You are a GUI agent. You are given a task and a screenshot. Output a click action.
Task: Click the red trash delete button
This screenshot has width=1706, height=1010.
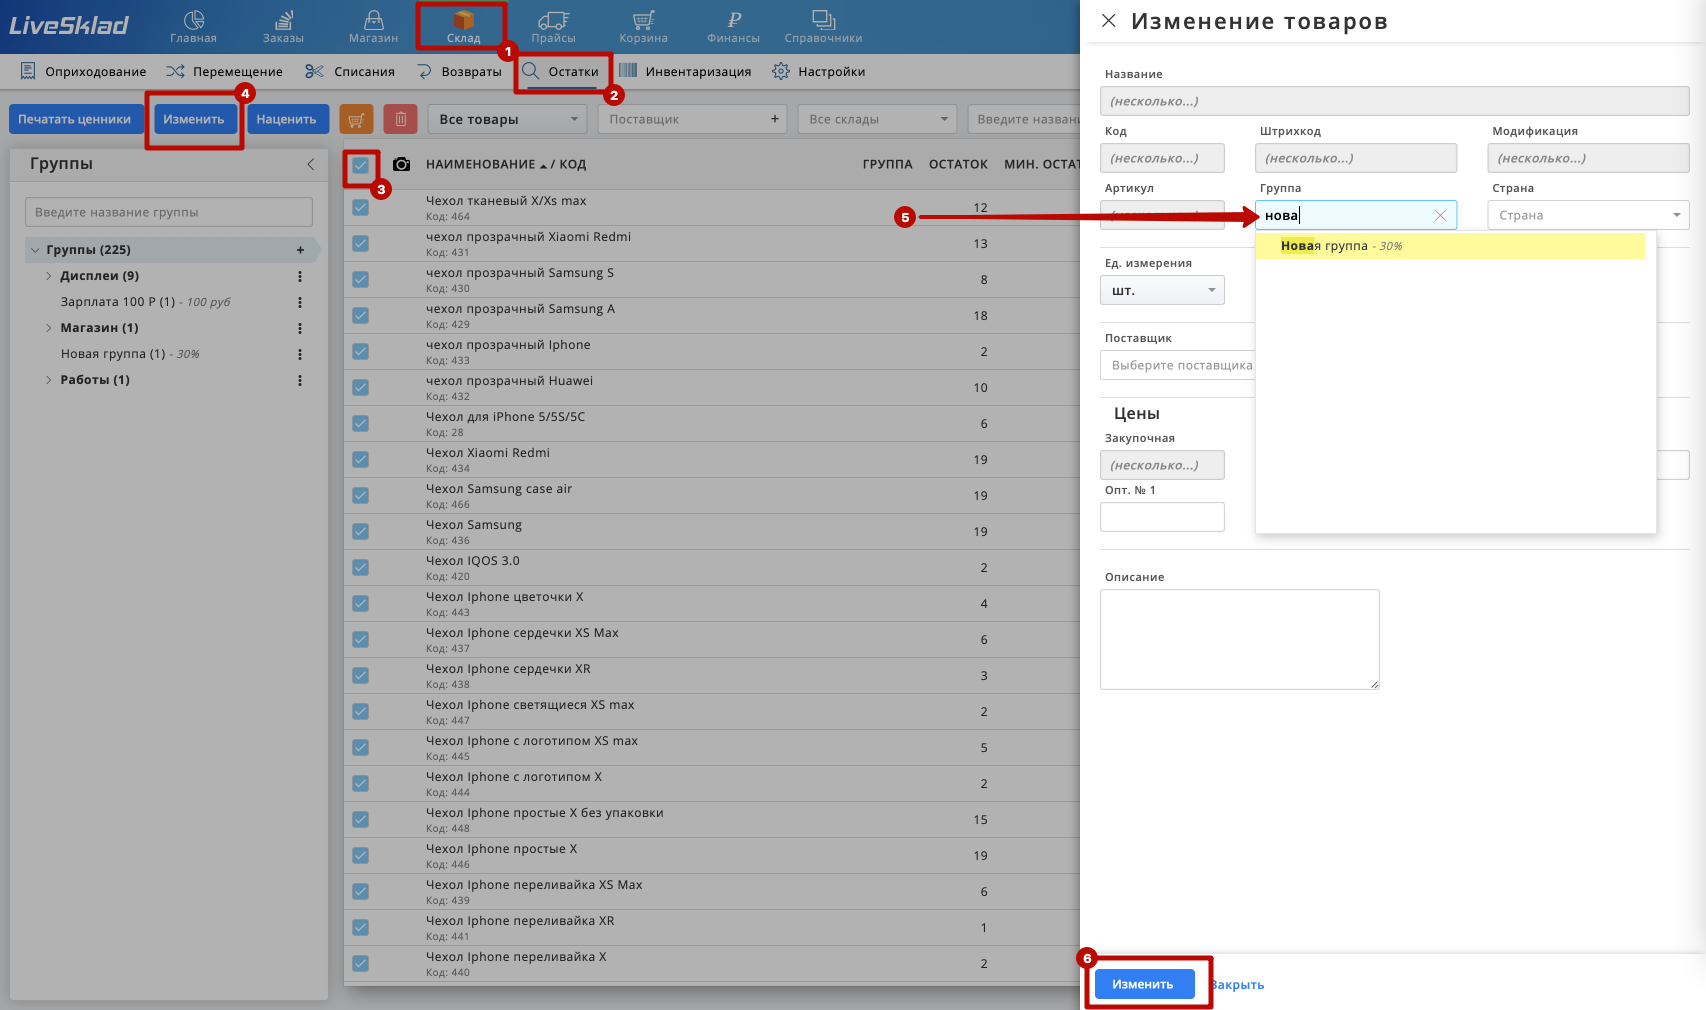pos(400,120)
